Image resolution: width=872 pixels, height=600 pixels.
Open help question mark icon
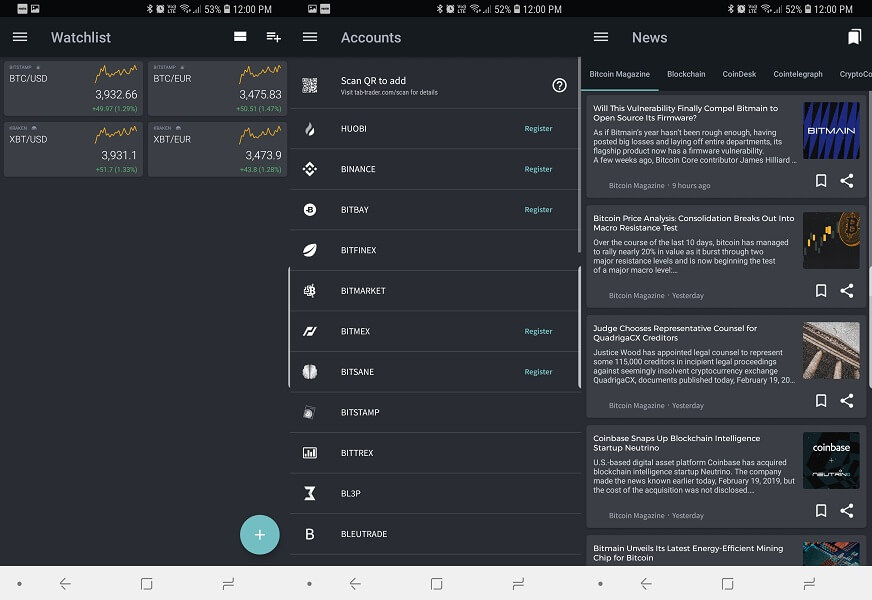coord(559,85)
